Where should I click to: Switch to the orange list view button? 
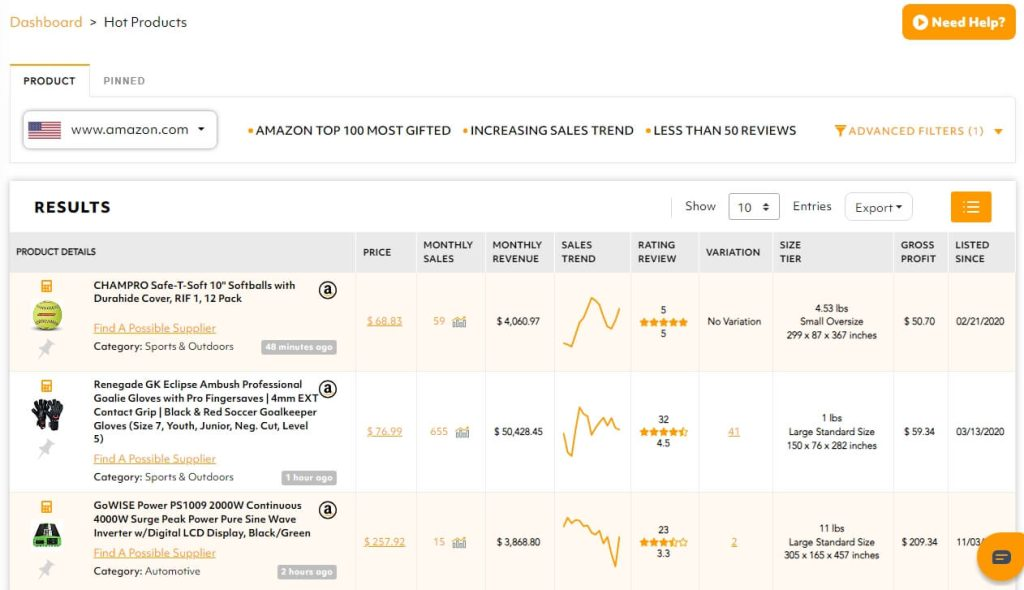(970, 207)
